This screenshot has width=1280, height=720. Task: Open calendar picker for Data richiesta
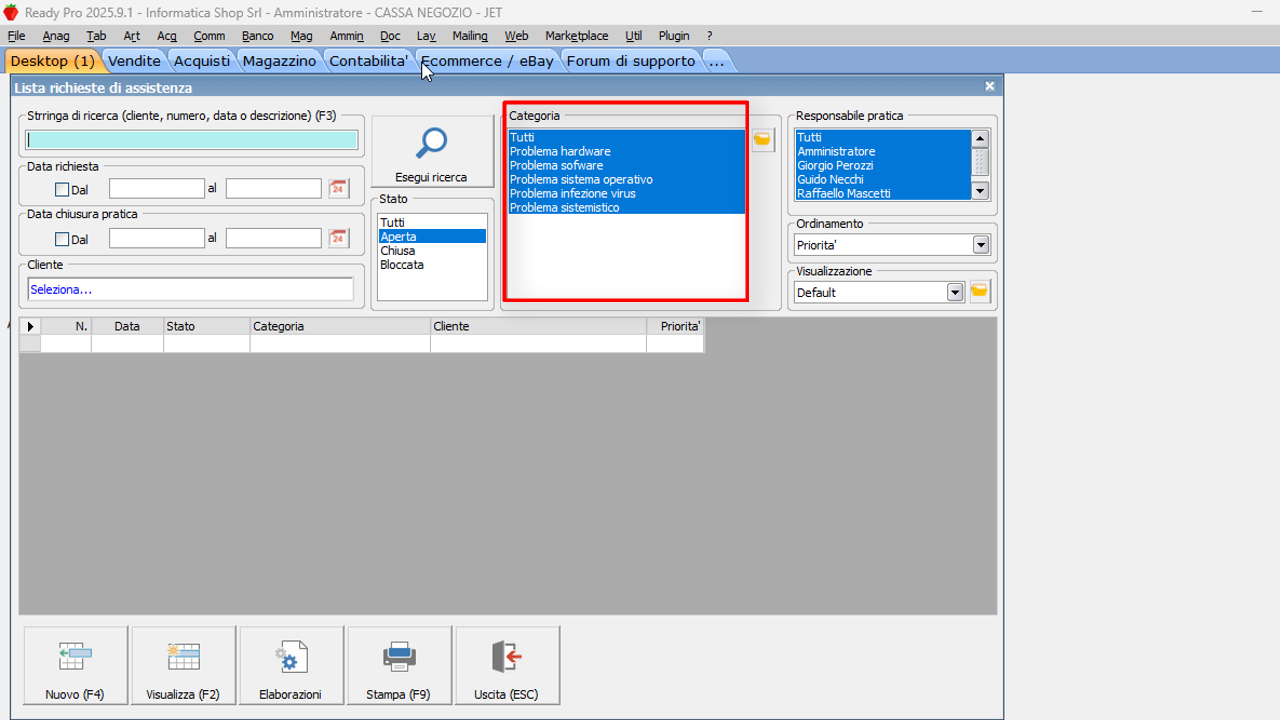[339, 189]
